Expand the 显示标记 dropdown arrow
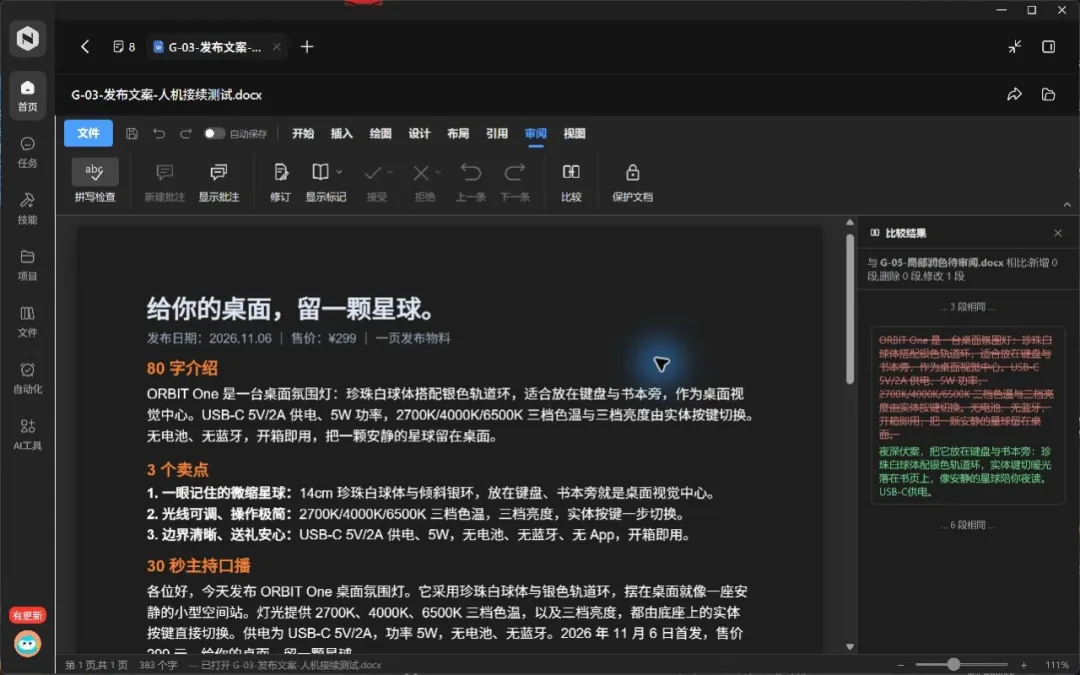1080x675 pixels. (340, 172)
